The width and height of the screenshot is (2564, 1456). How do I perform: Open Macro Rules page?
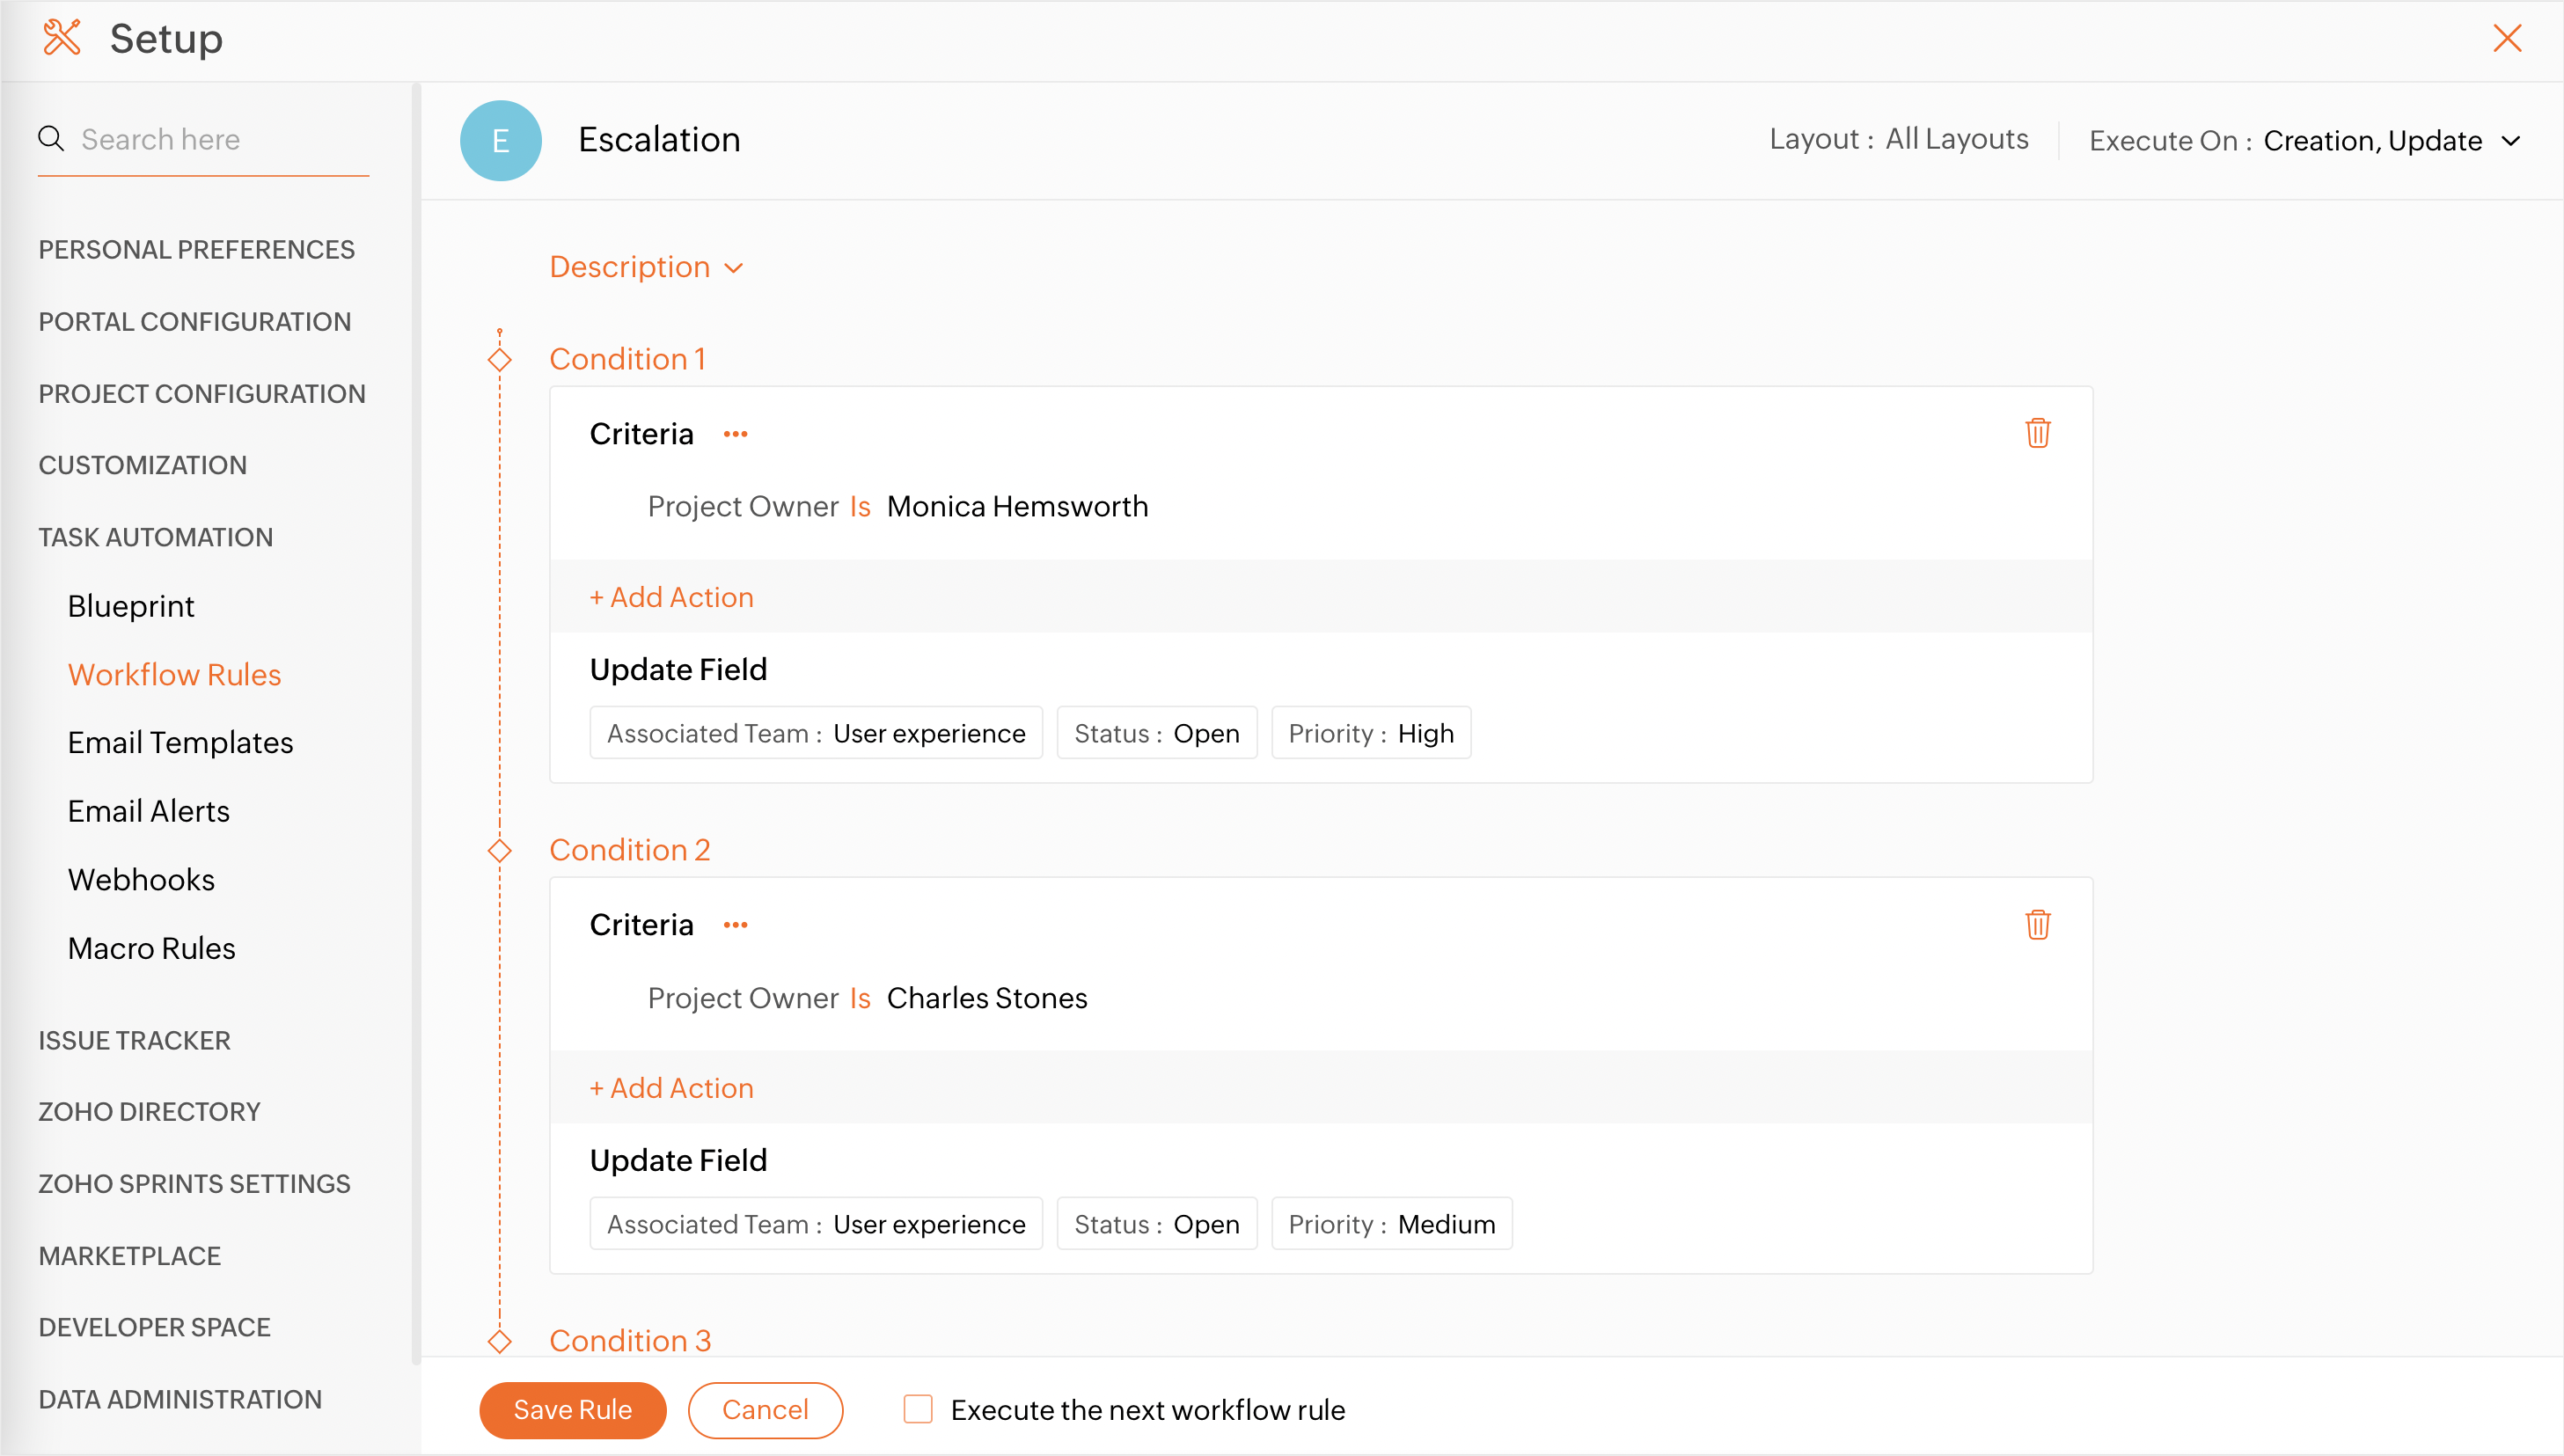click(x=151, y=948)
